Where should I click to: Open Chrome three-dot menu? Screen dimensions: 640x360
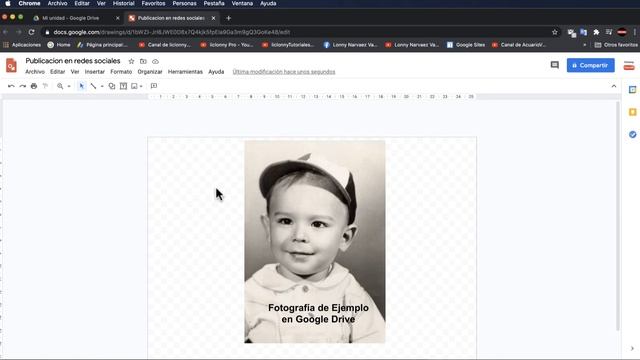[635, 32]
